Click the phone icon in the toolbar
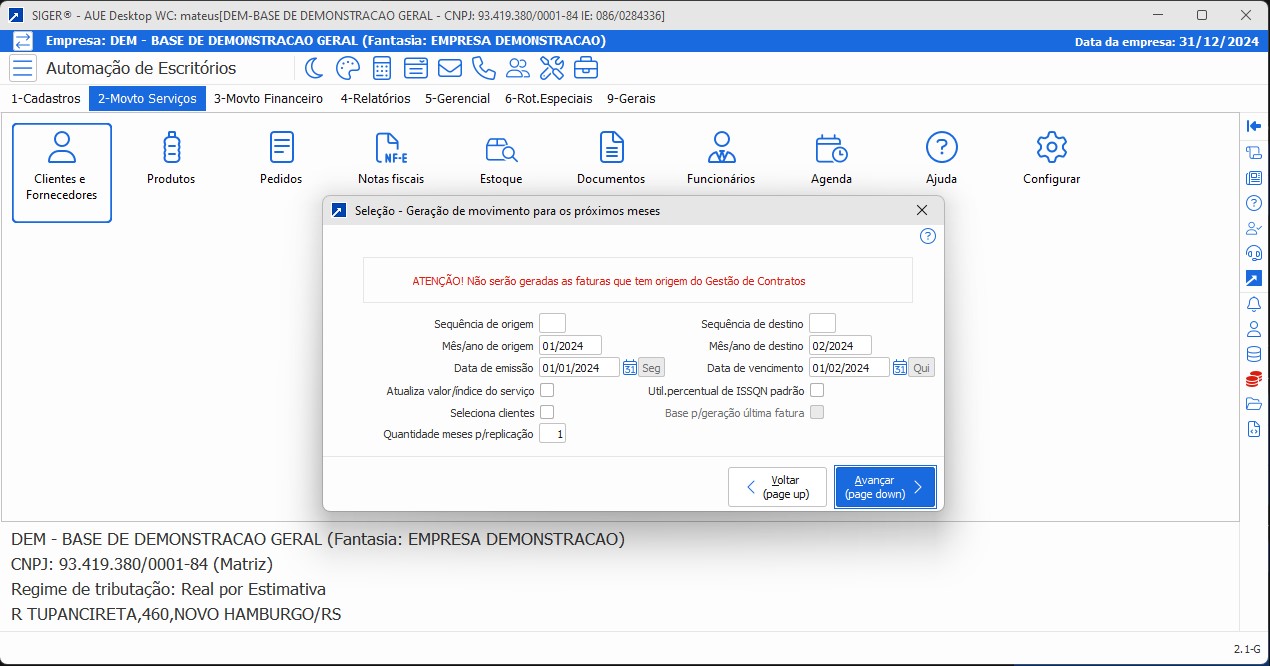 [484, 68]
